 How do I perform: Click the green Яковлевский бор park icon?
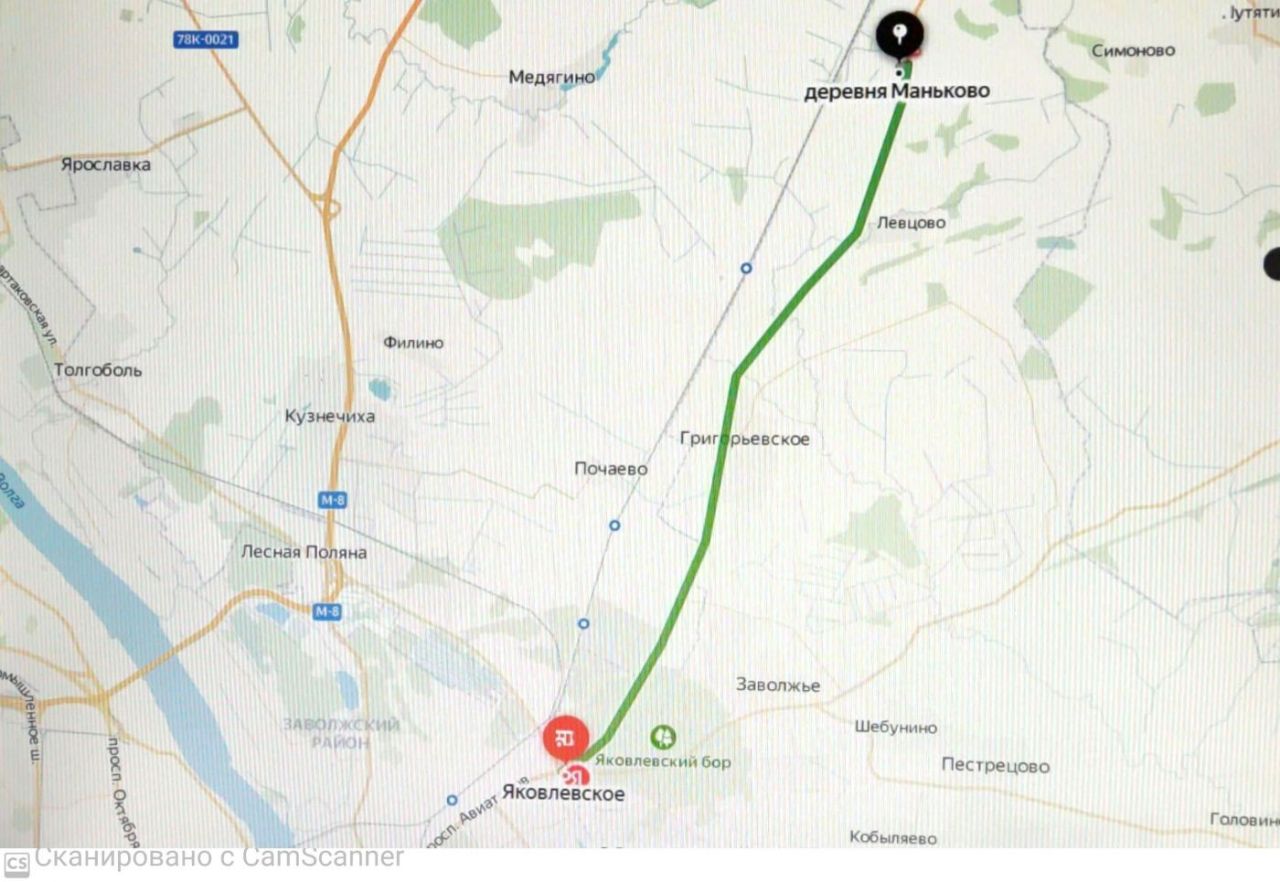(x=663, y=738)
